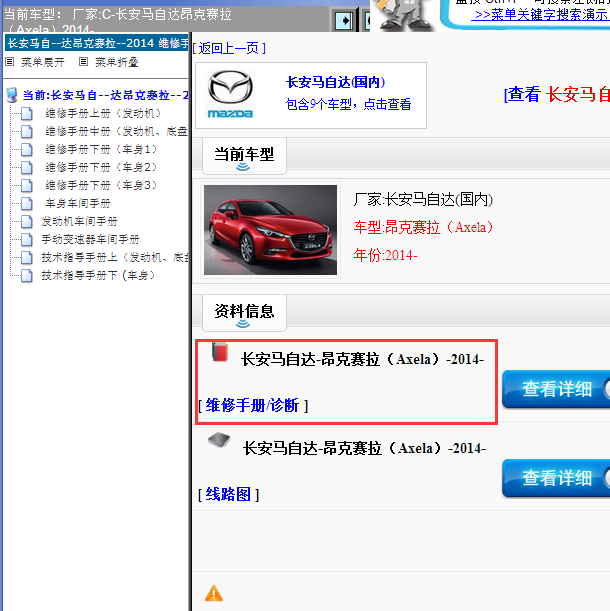Open 技术指导手册上（发动机、底盘 entry

point(115,257)
